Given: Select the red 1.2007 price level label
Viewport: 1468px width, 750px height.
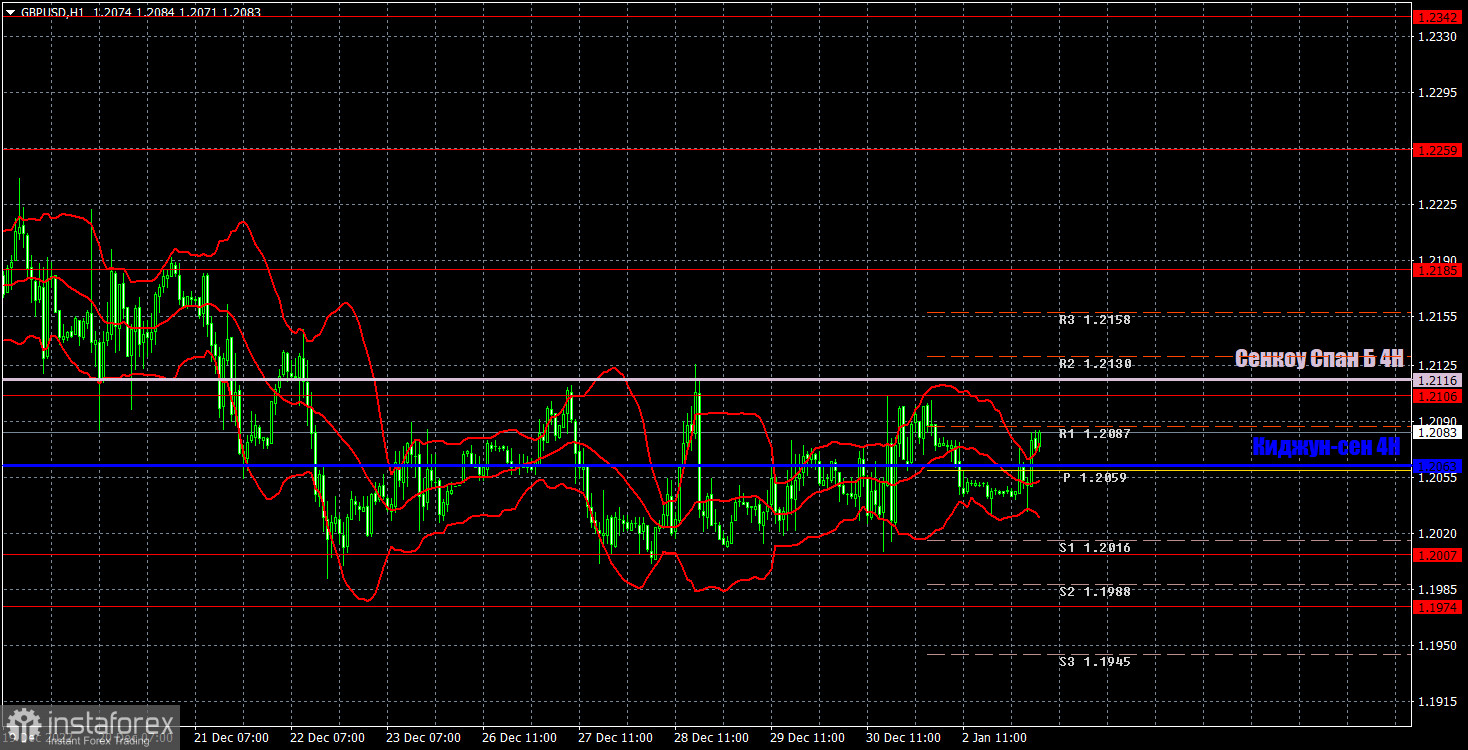Looking at the screenshot, I should (1438, 555).
